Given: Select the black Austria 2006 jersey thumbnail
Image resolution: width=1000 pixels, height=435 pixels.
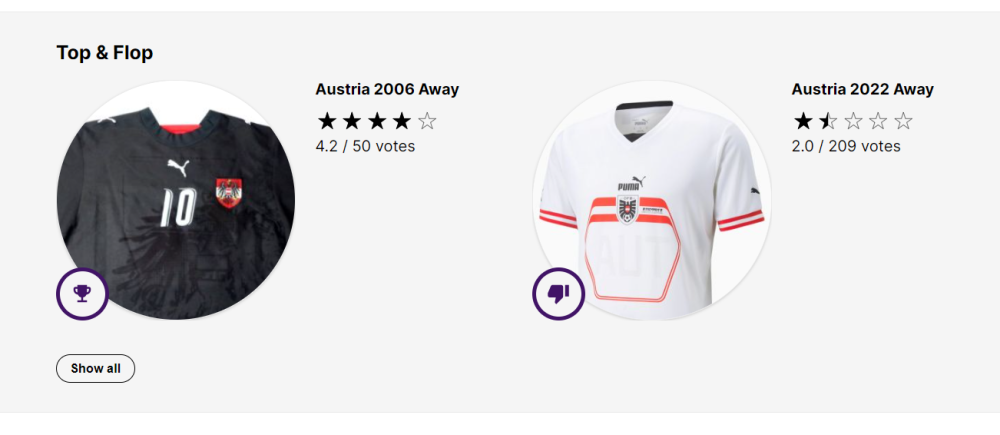Looking at the screenshot, I should (x=176, y=200).
